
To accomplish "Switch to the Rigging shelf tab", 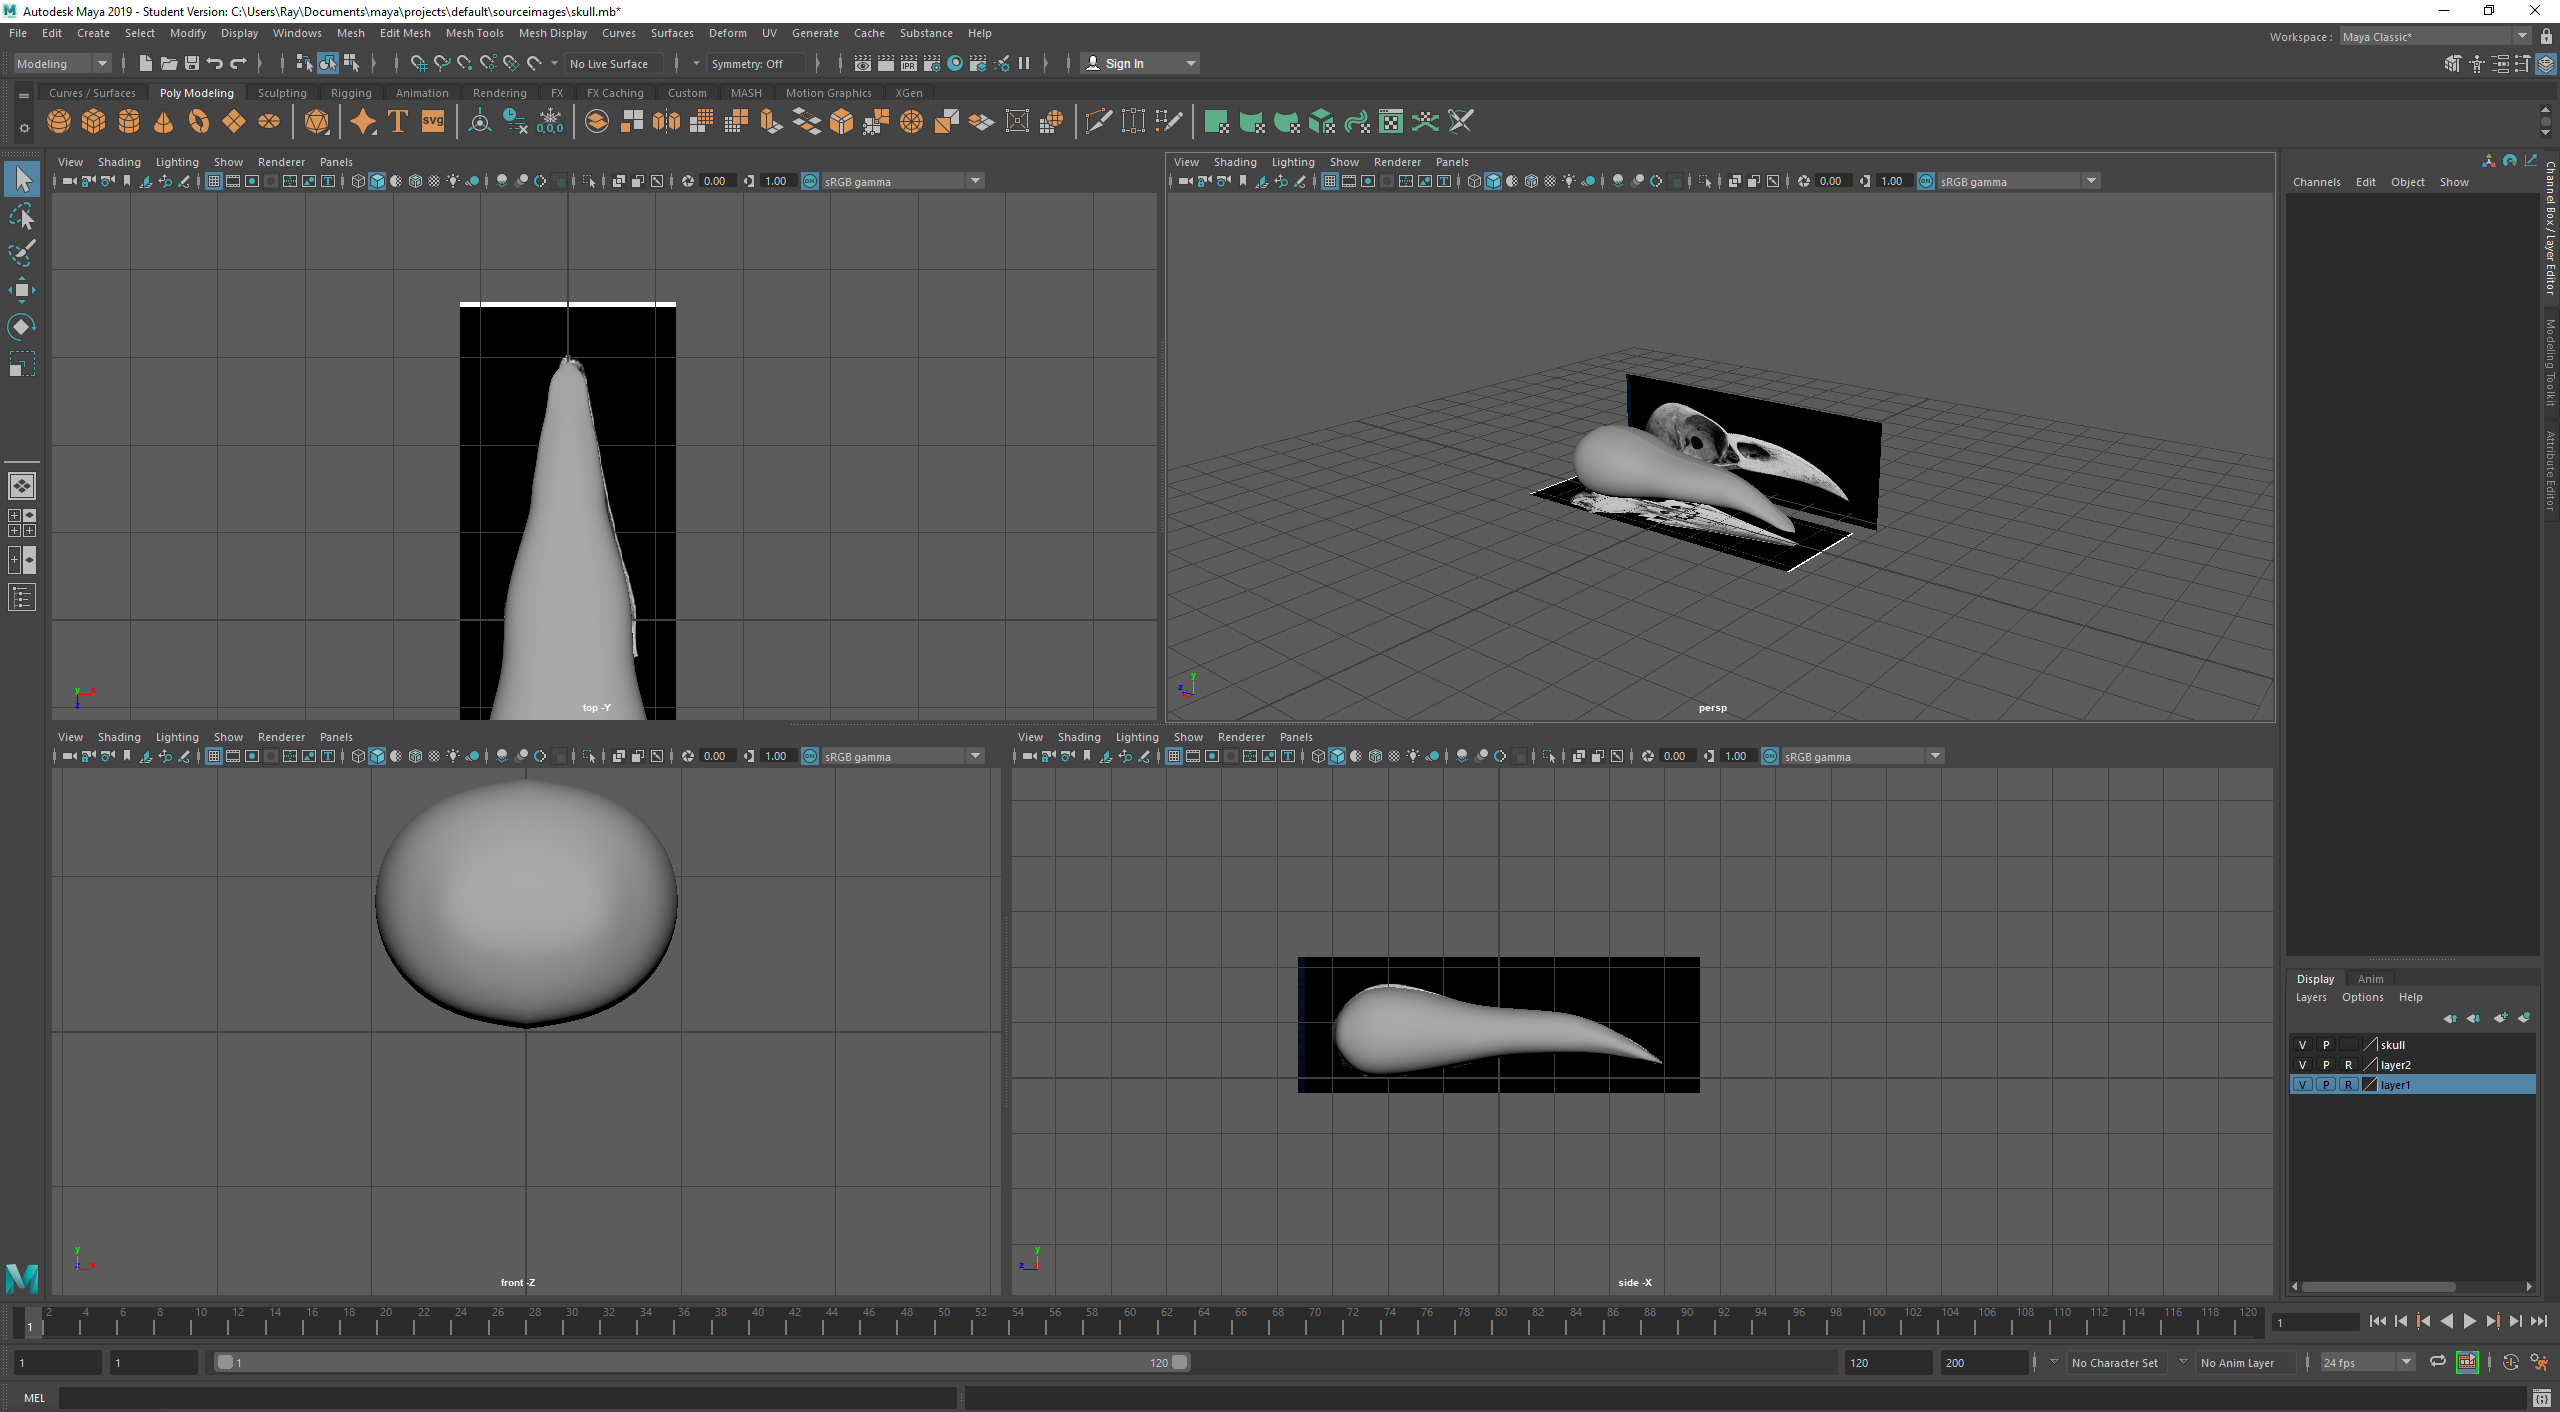I will coord(351,93).
